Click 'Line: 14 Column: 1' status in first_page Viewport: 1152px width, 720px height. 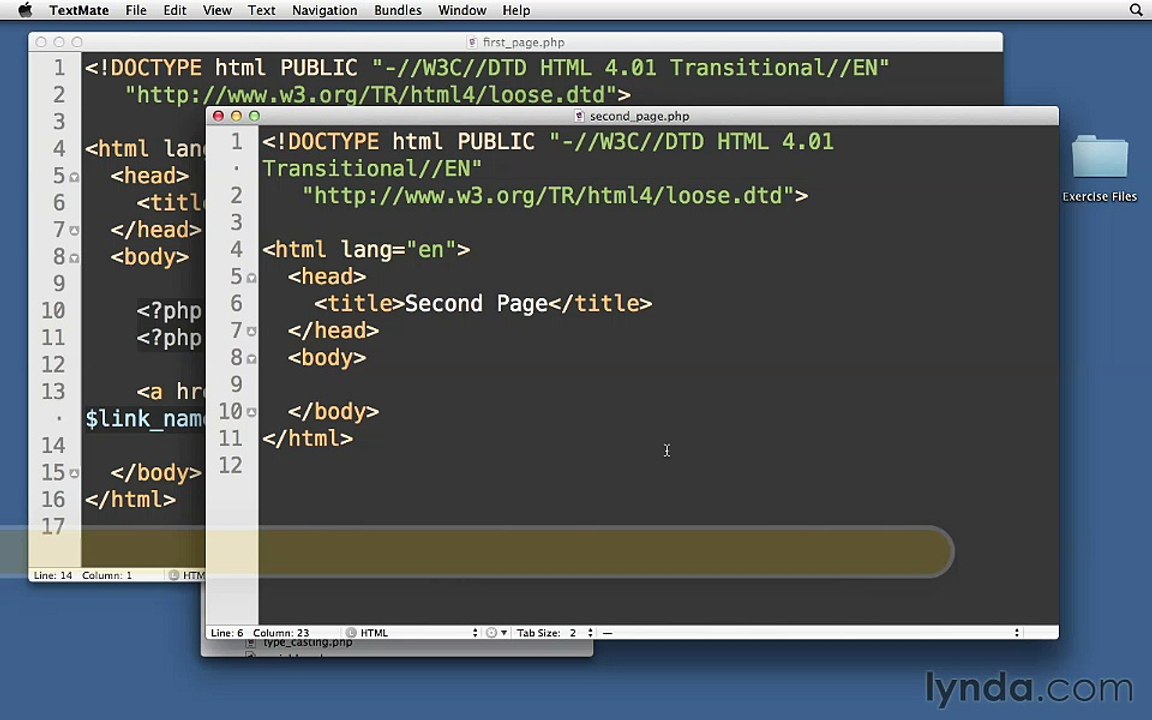pyautogui.click(x=83, y=575)
